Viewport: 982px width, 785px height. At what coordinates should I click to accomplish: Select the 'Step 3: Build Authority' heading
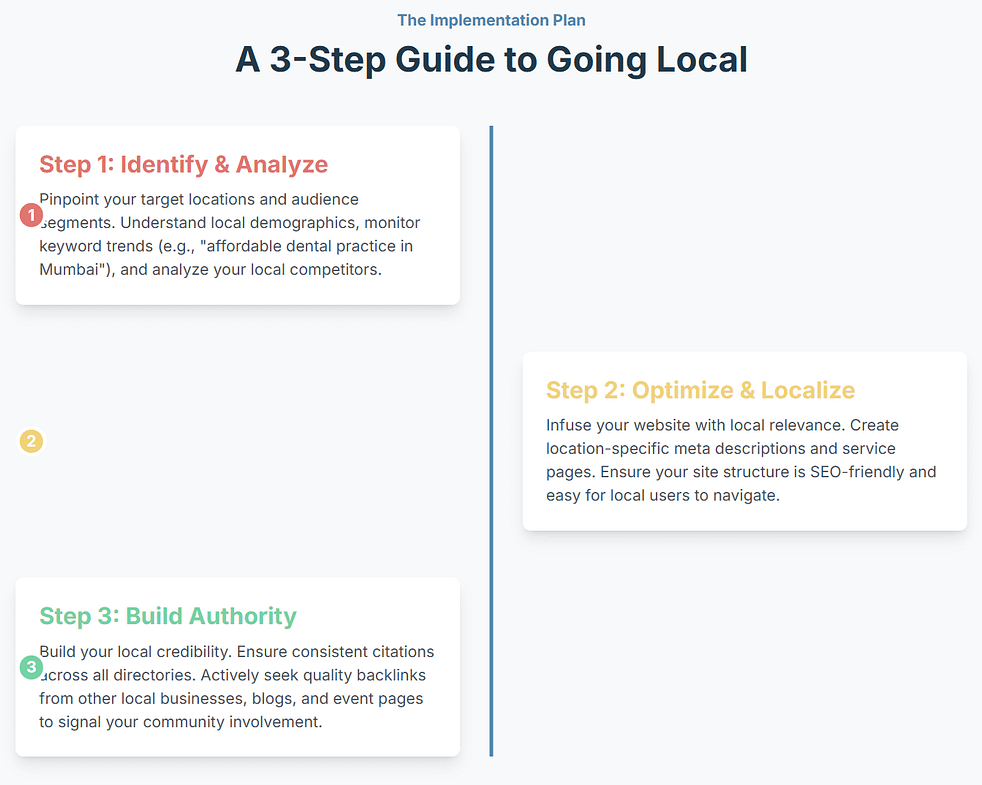coord(168,616)
